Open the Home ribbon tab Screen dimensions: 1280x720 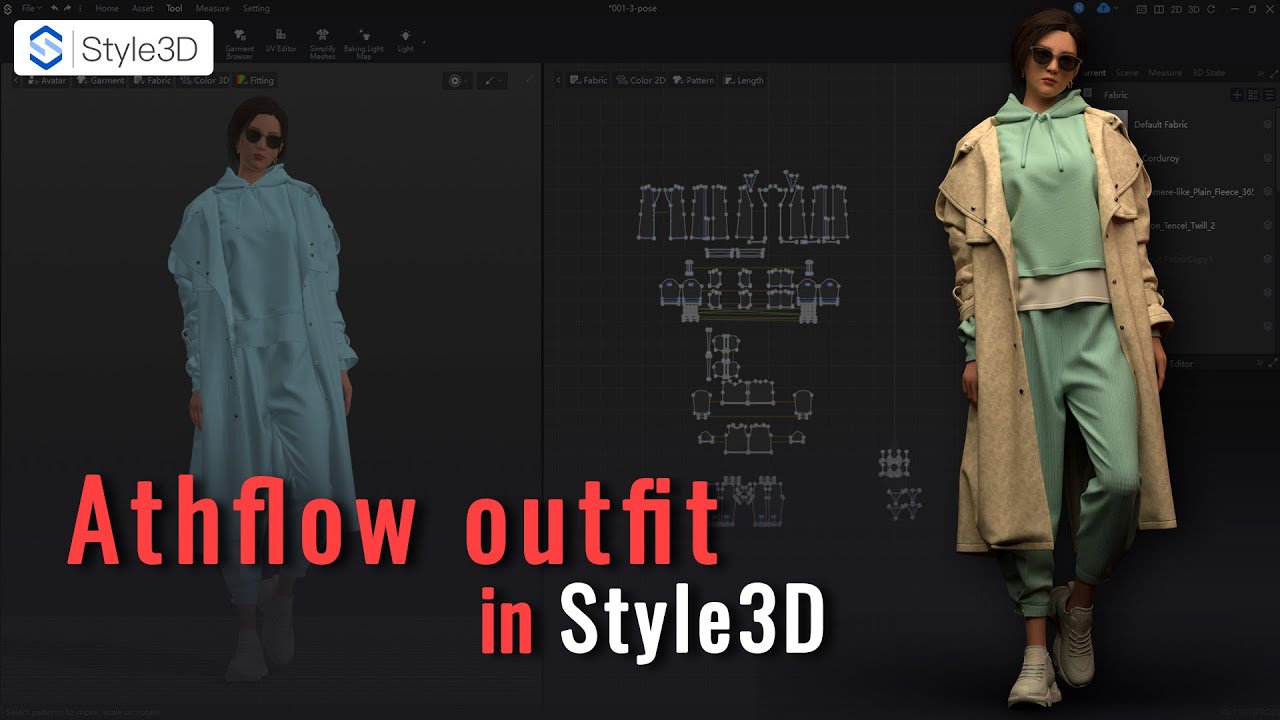[x=106, y=8]
